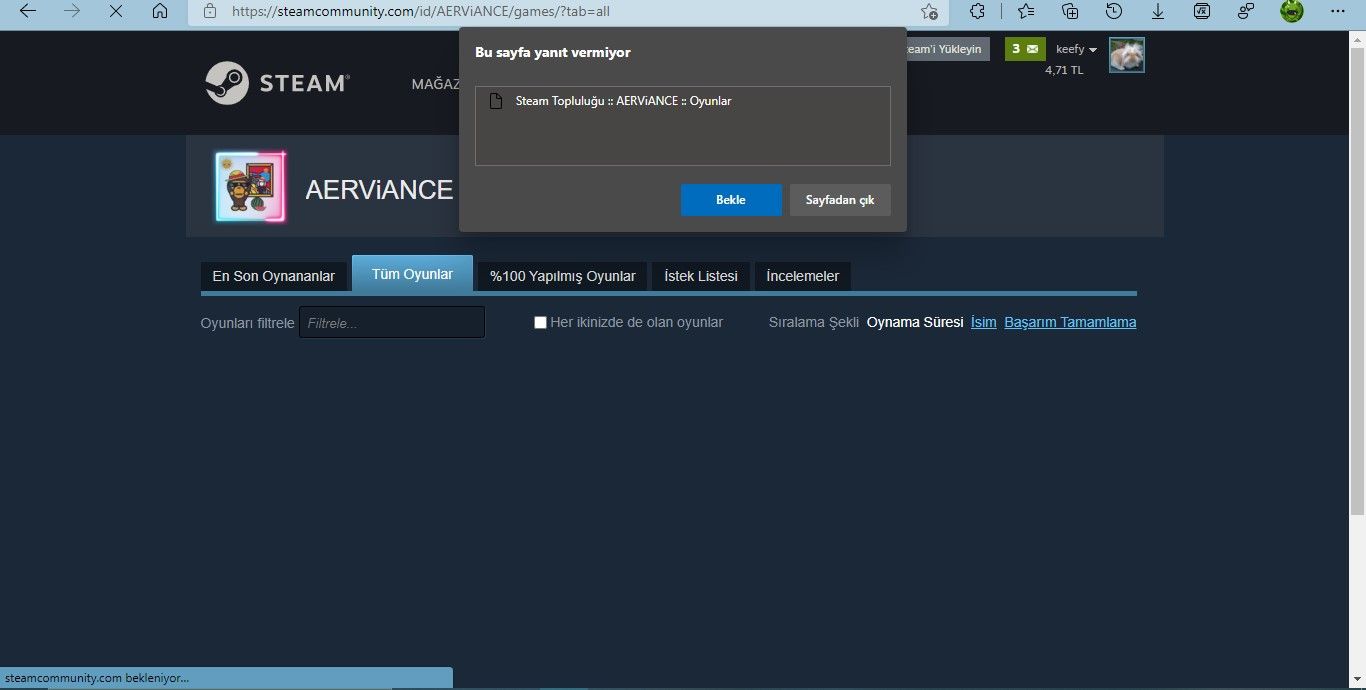
Task: Open the browser home page icon
Action: pyautogui.click(x=160, y=12)
